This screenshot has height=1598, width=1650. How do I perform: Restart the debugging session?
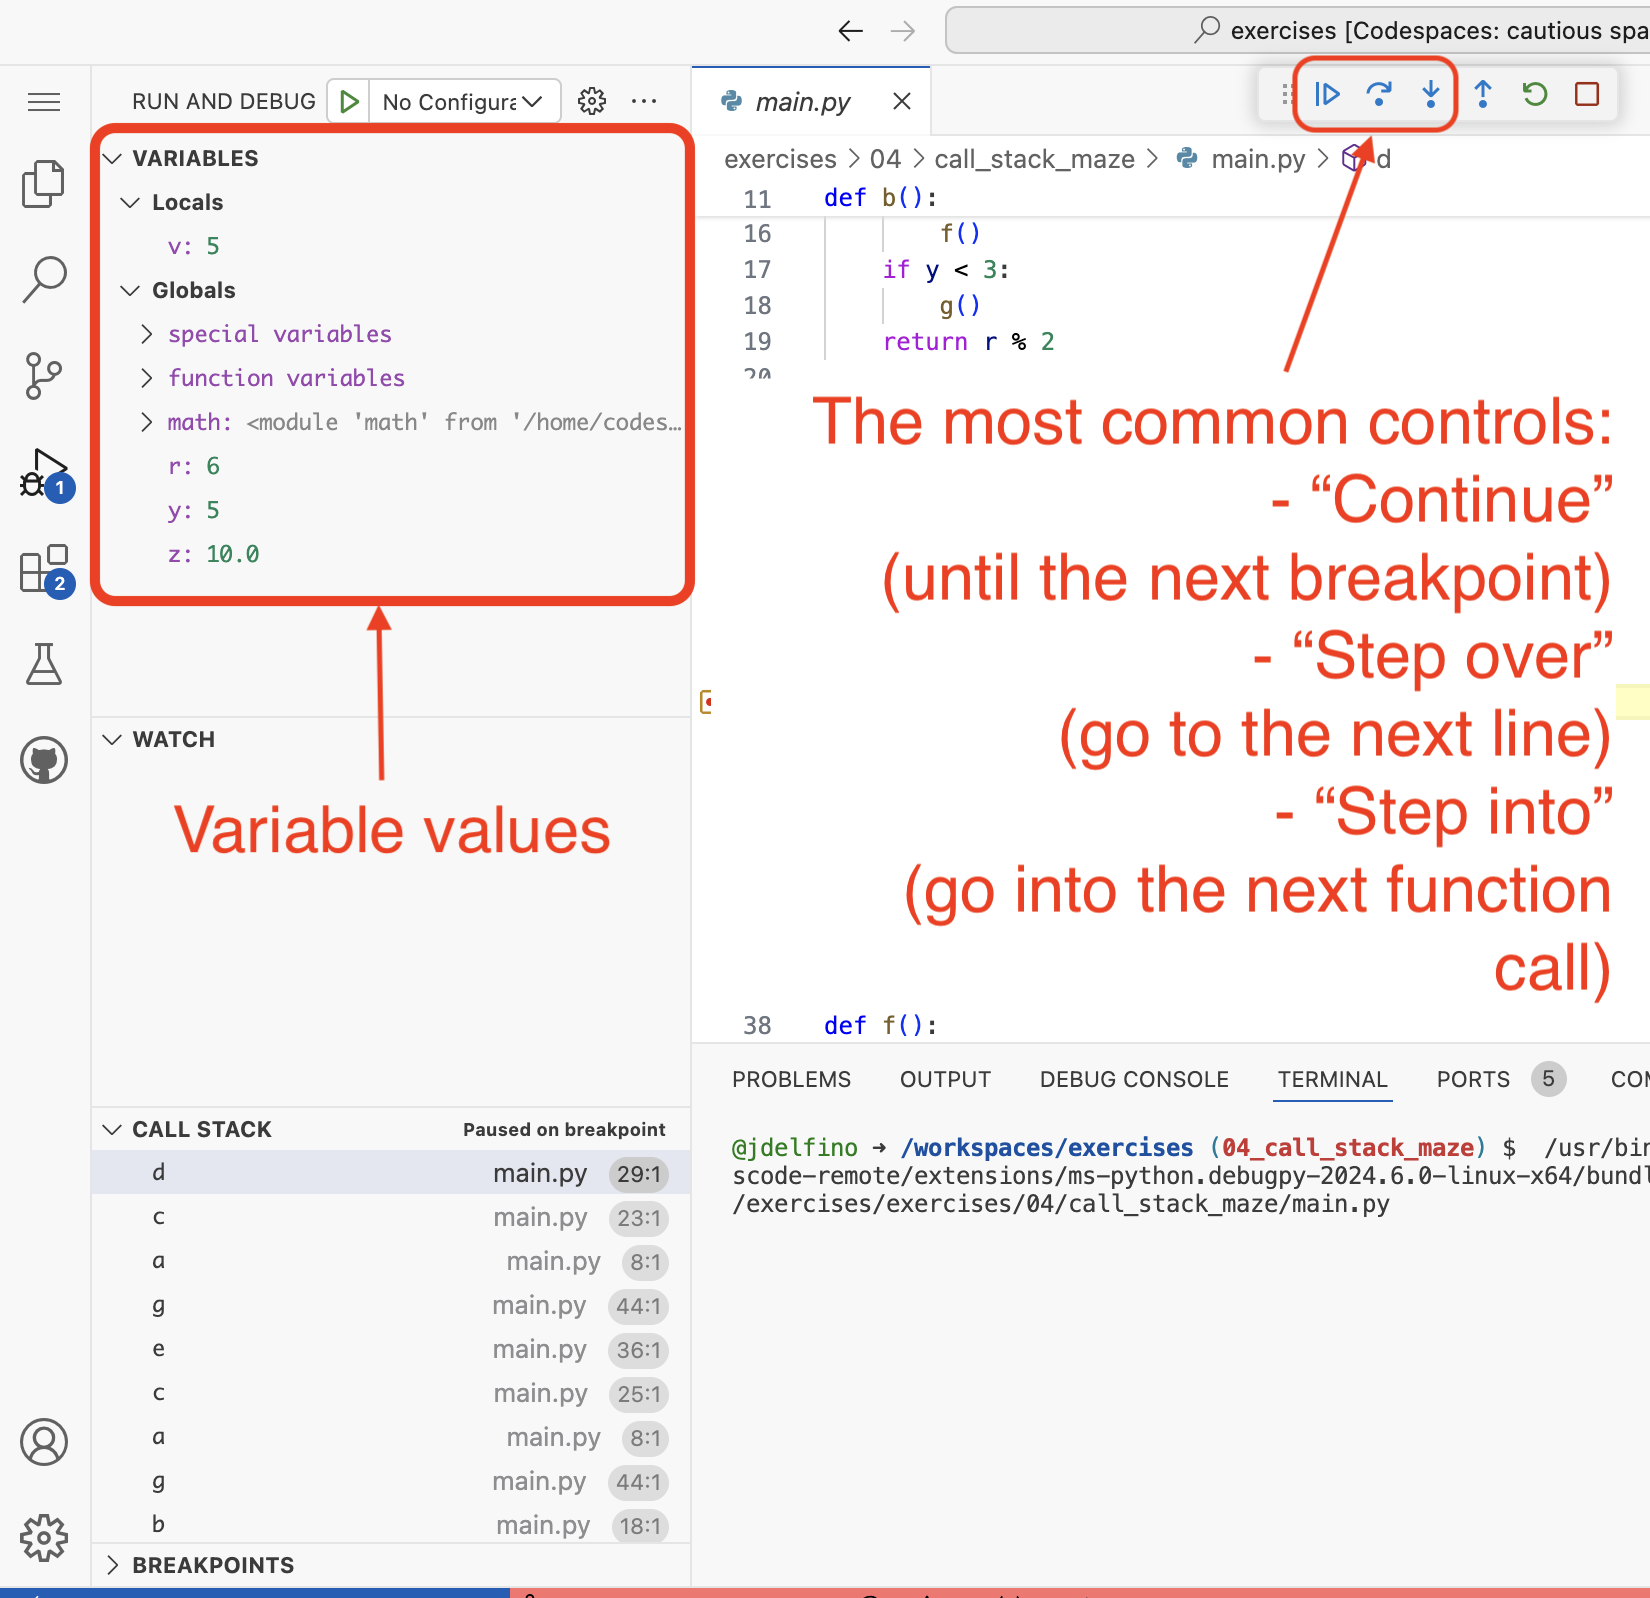[1535, 94]
